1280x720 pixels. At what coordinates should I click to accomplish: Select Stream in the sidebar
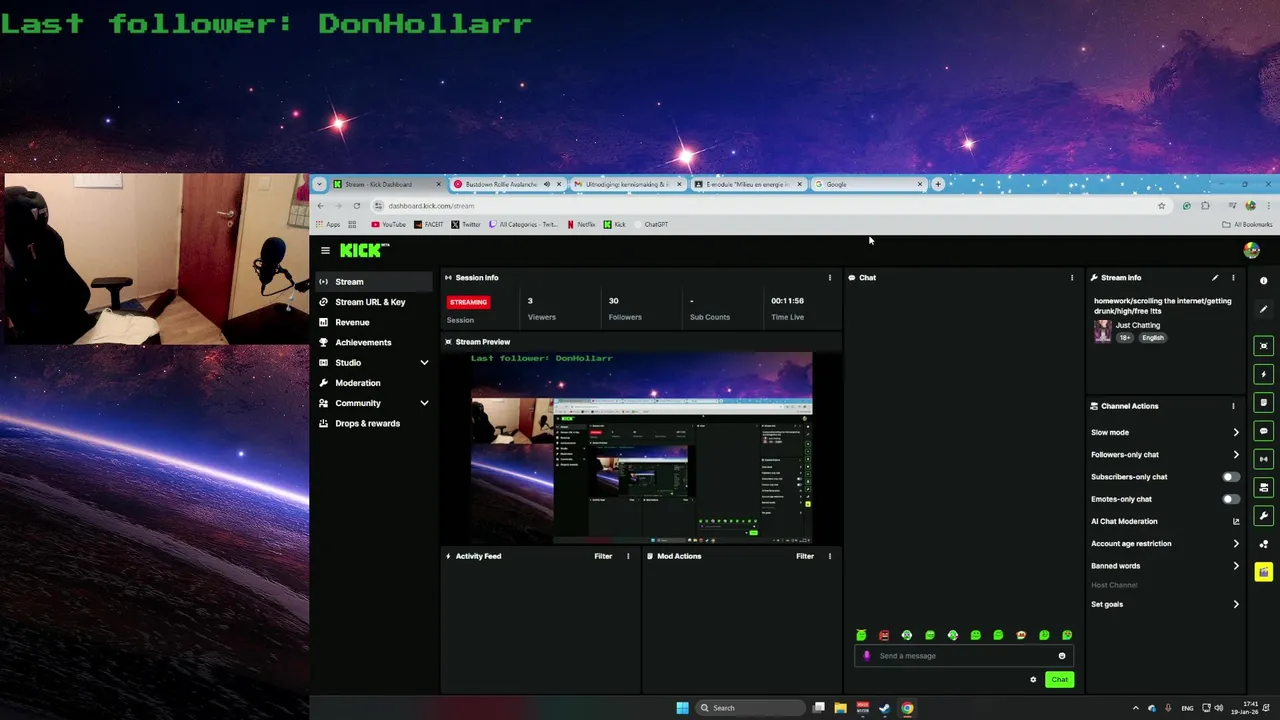(x=374, y=282)
